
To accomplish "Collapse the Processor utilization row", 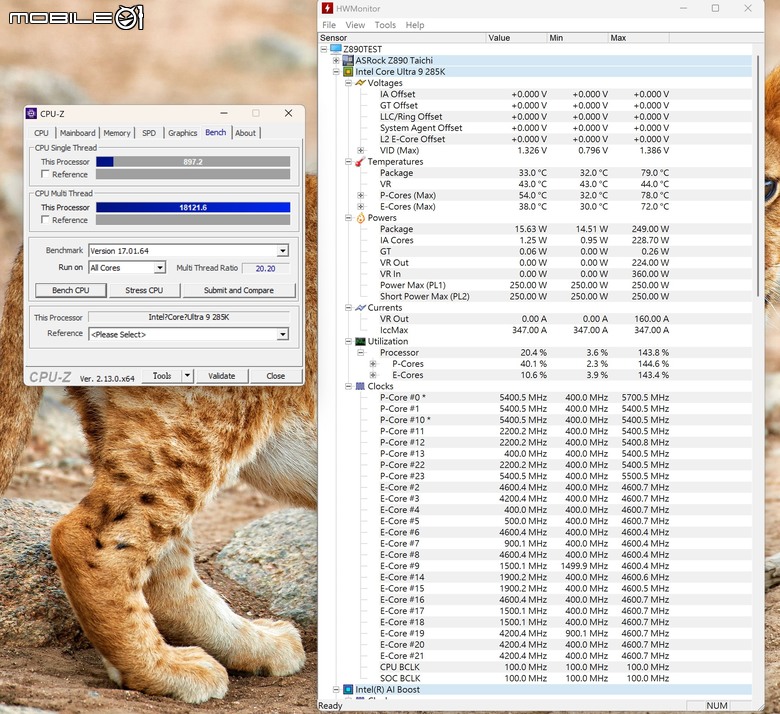I will point(361,353).
